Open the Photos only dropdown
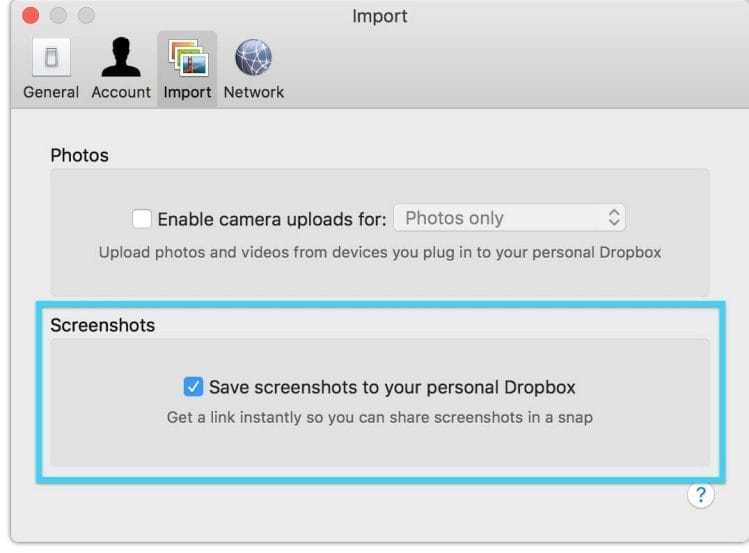This screenshot has height=553, width=749. (x=509, y=218)
